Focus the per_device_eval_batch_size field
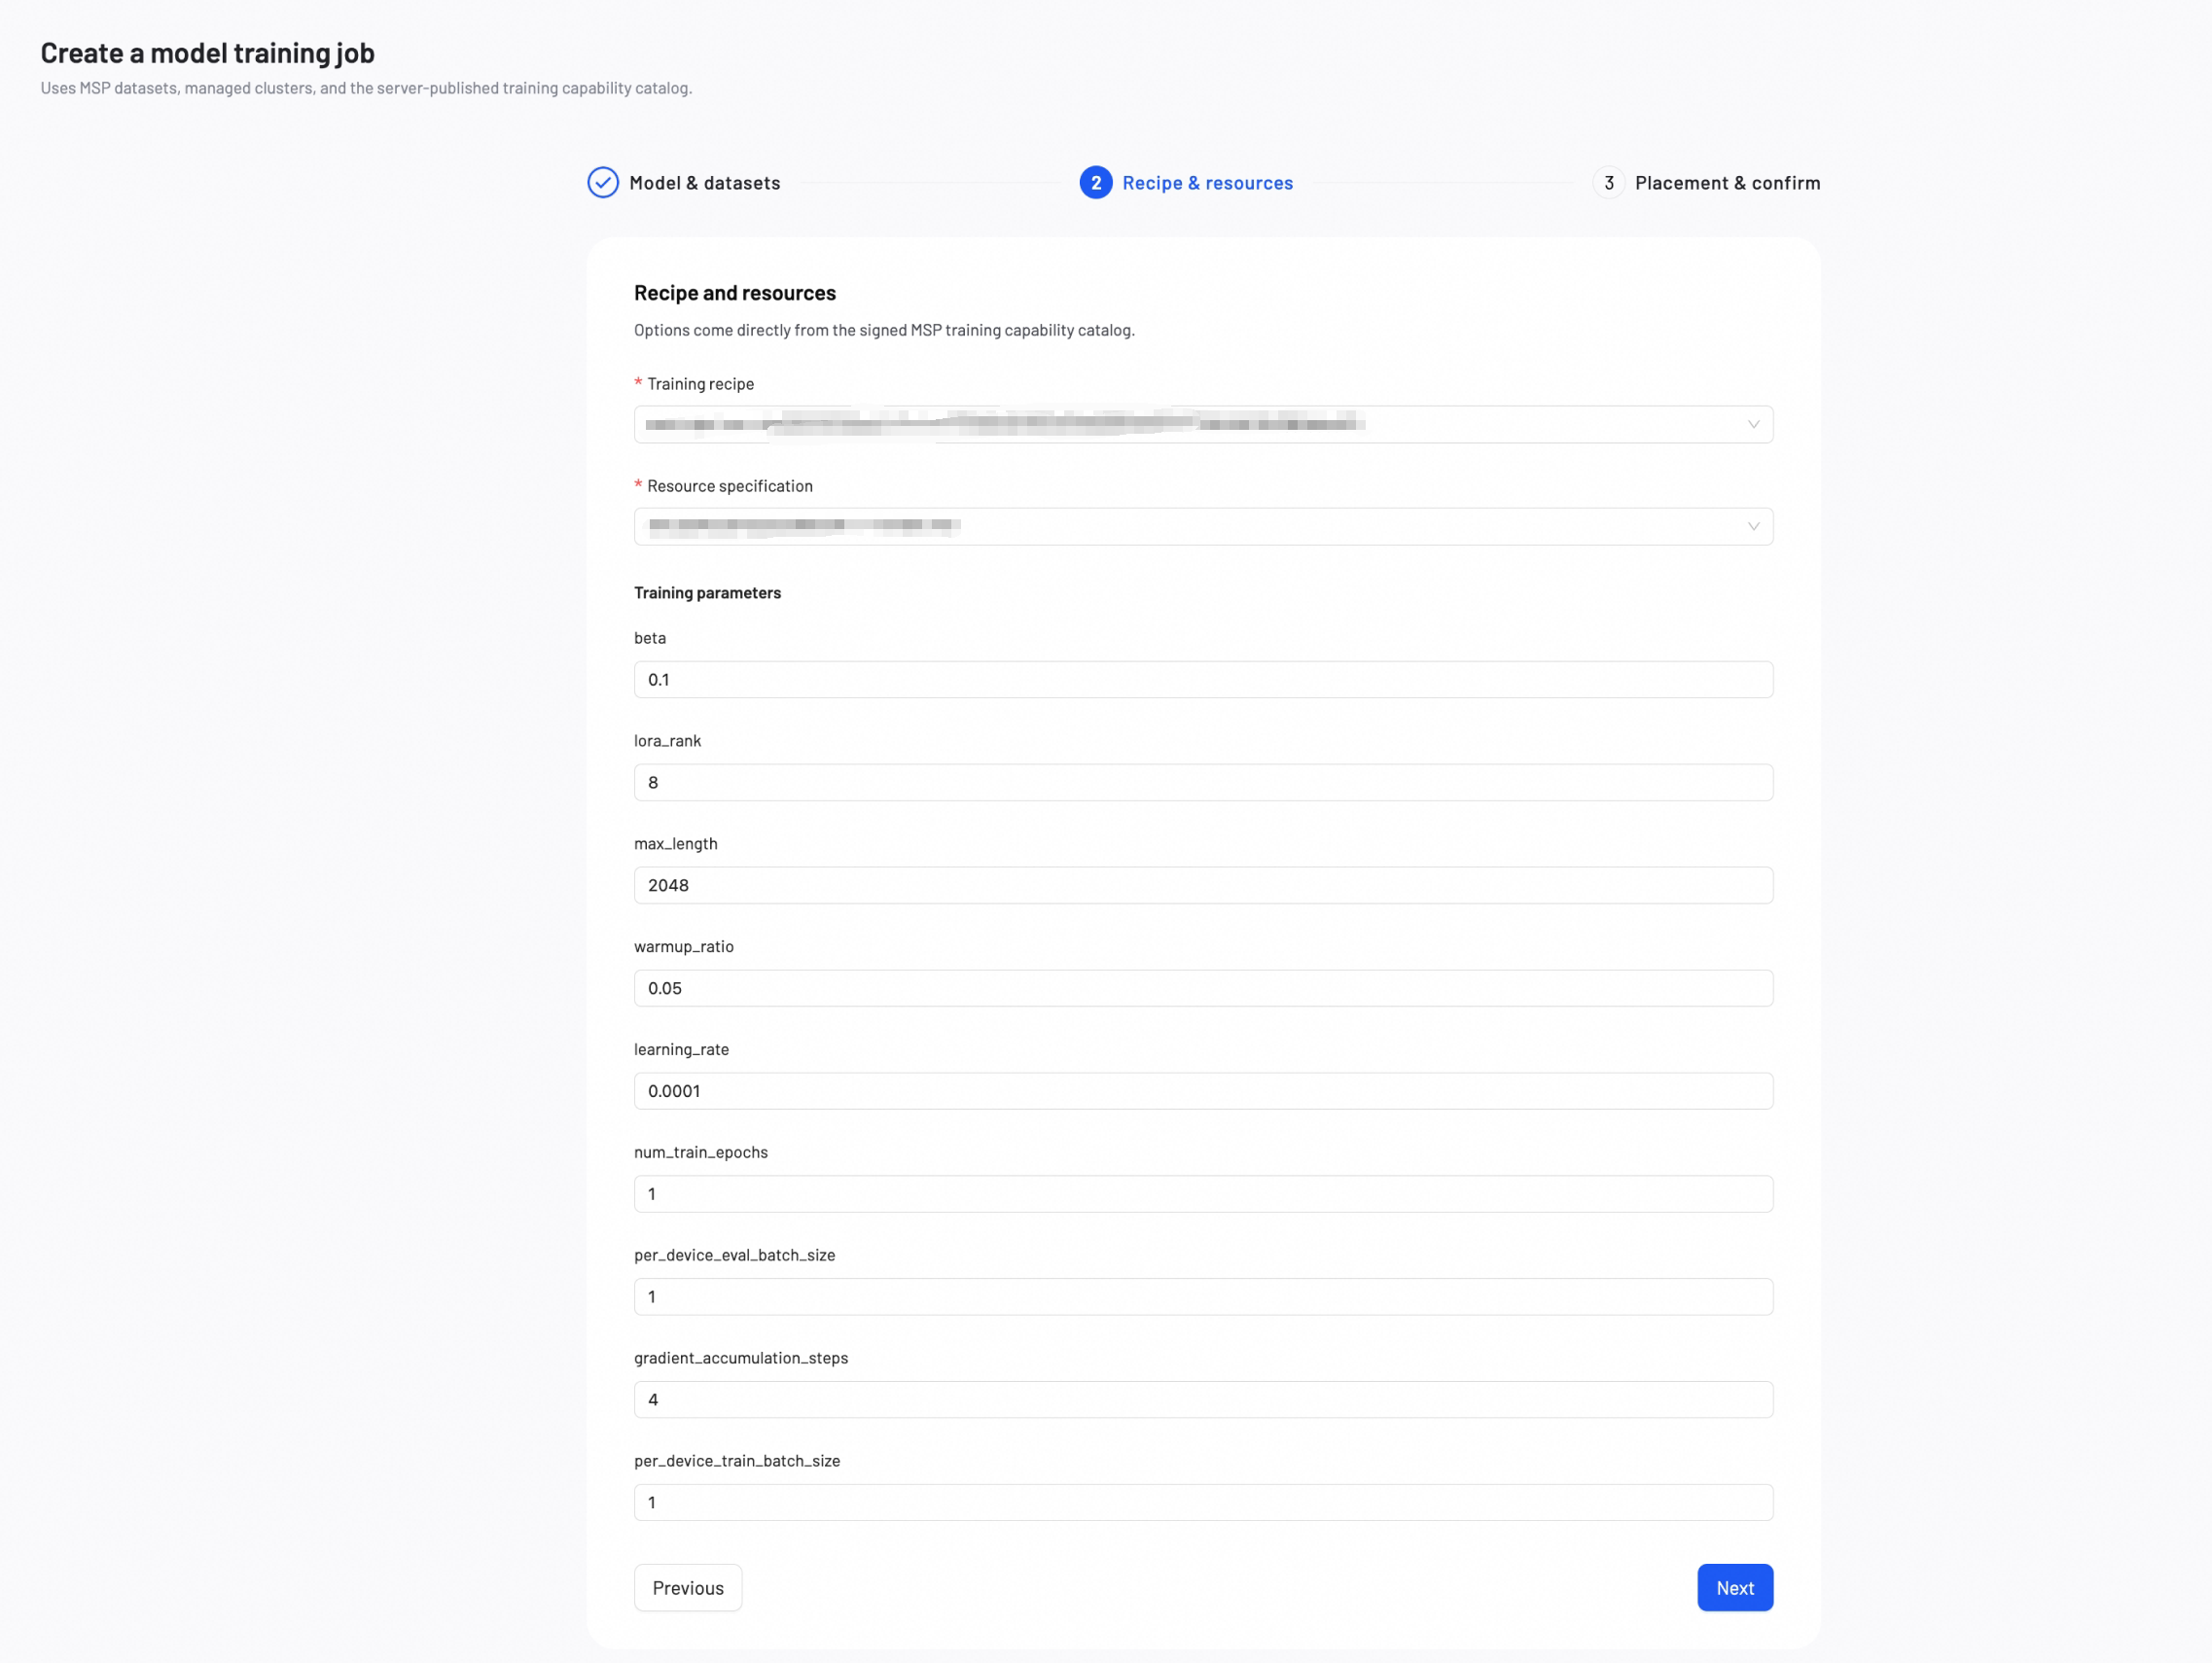 point(1203,1297)
